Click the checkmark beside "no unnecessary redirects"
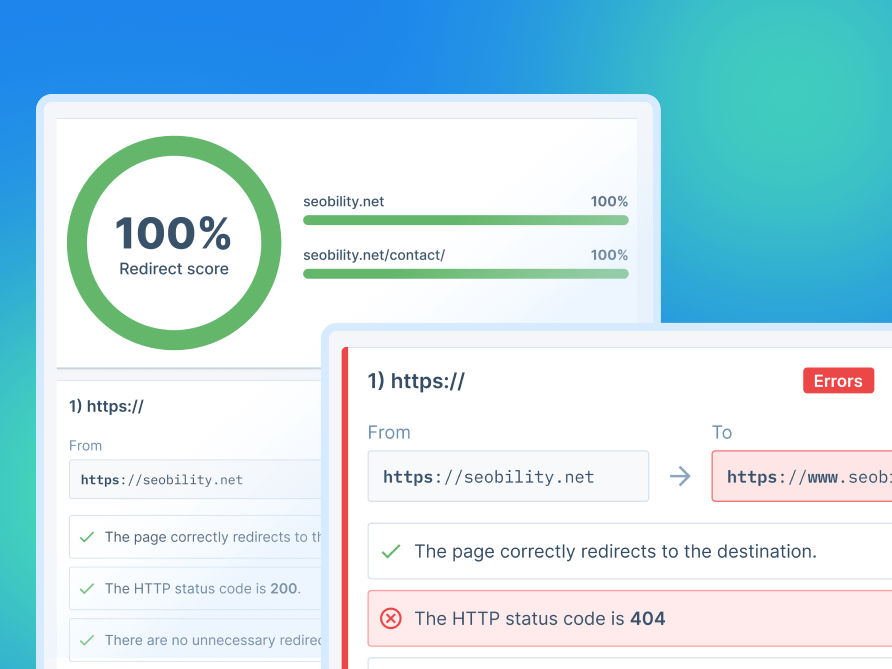892x669 pixels. click(x=90, y=640)
